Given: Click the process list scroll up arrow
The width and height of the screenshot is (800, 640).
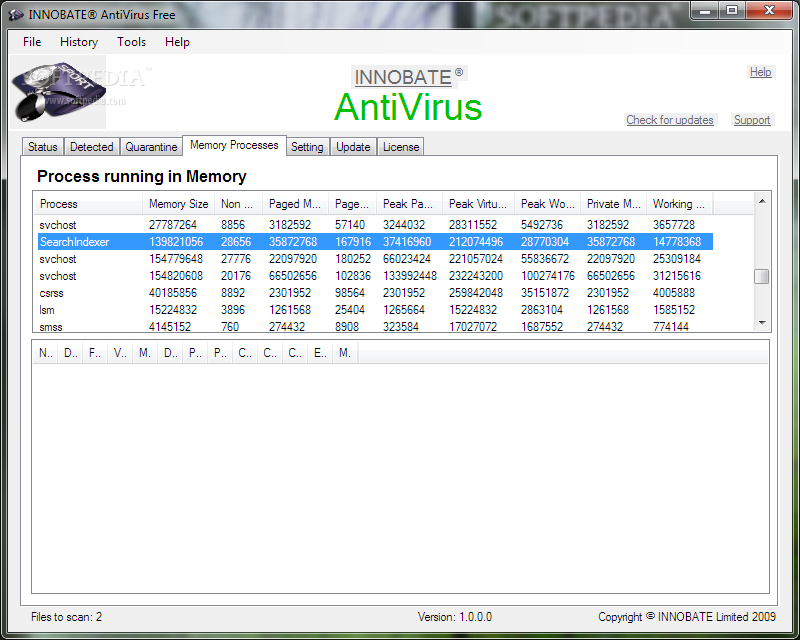Looking at the screenshot, I should coord(762,202).
